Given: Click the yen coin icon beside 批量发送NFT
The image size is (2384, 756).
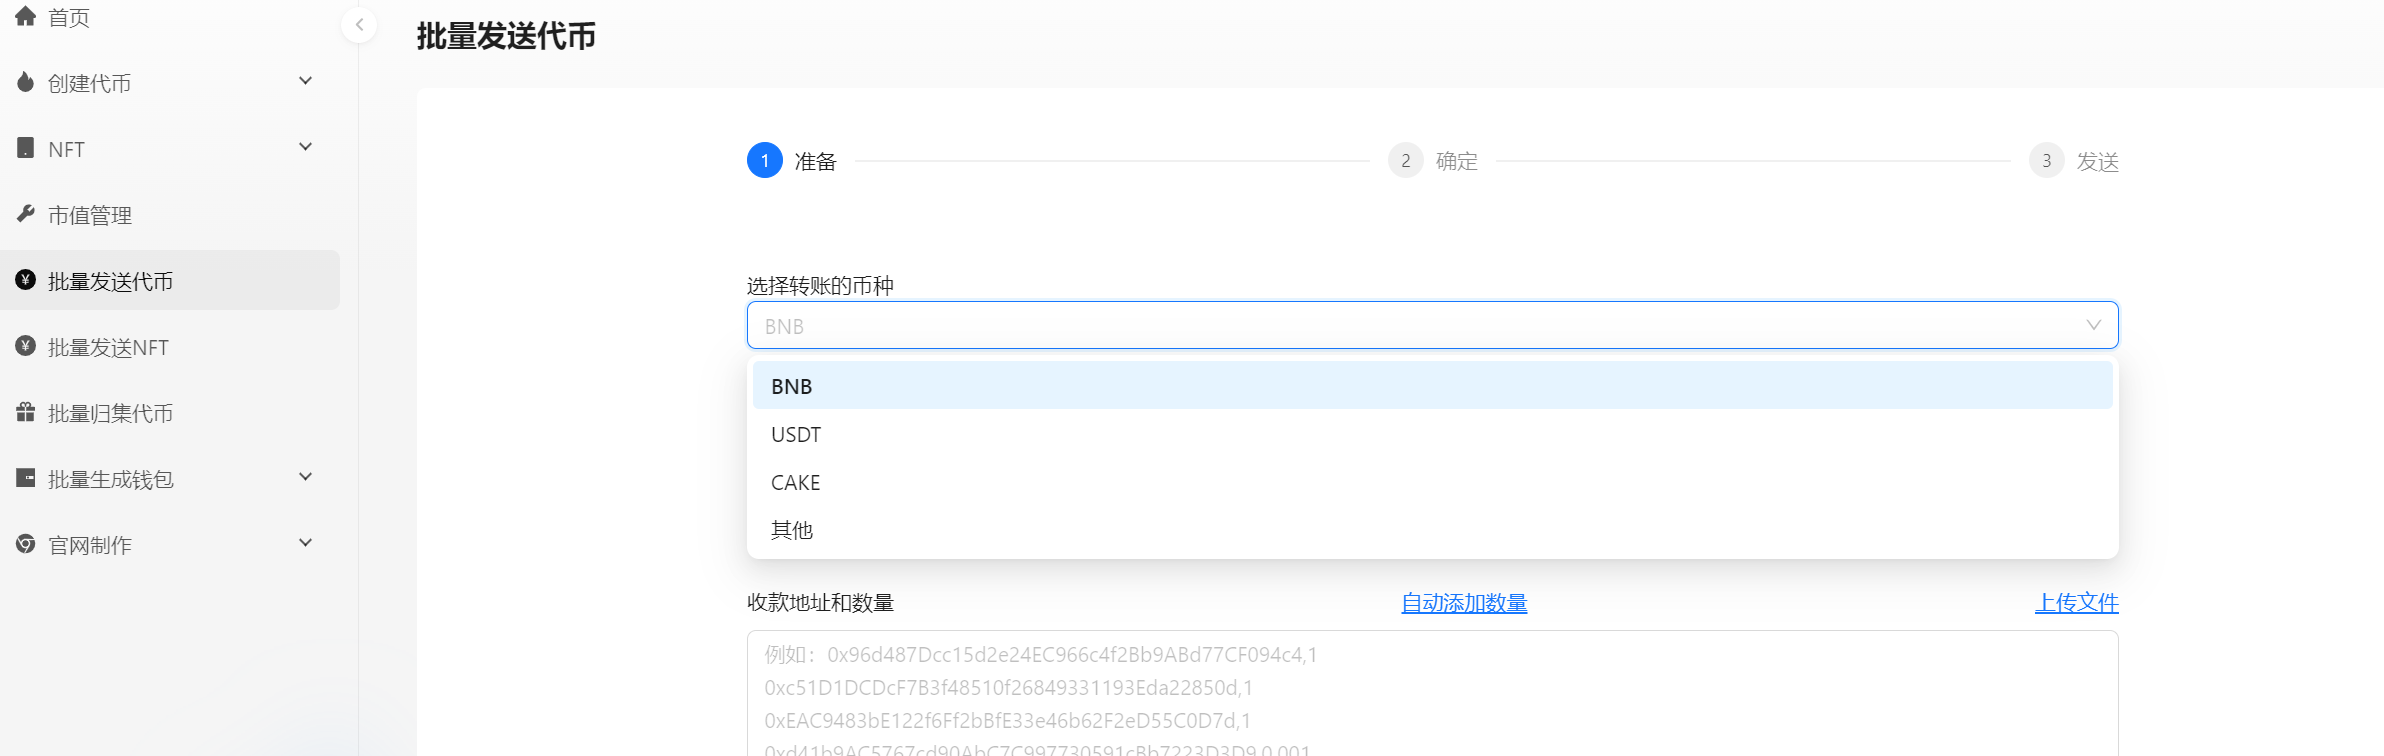Looking at the screenshot, I should coord(26,346).
